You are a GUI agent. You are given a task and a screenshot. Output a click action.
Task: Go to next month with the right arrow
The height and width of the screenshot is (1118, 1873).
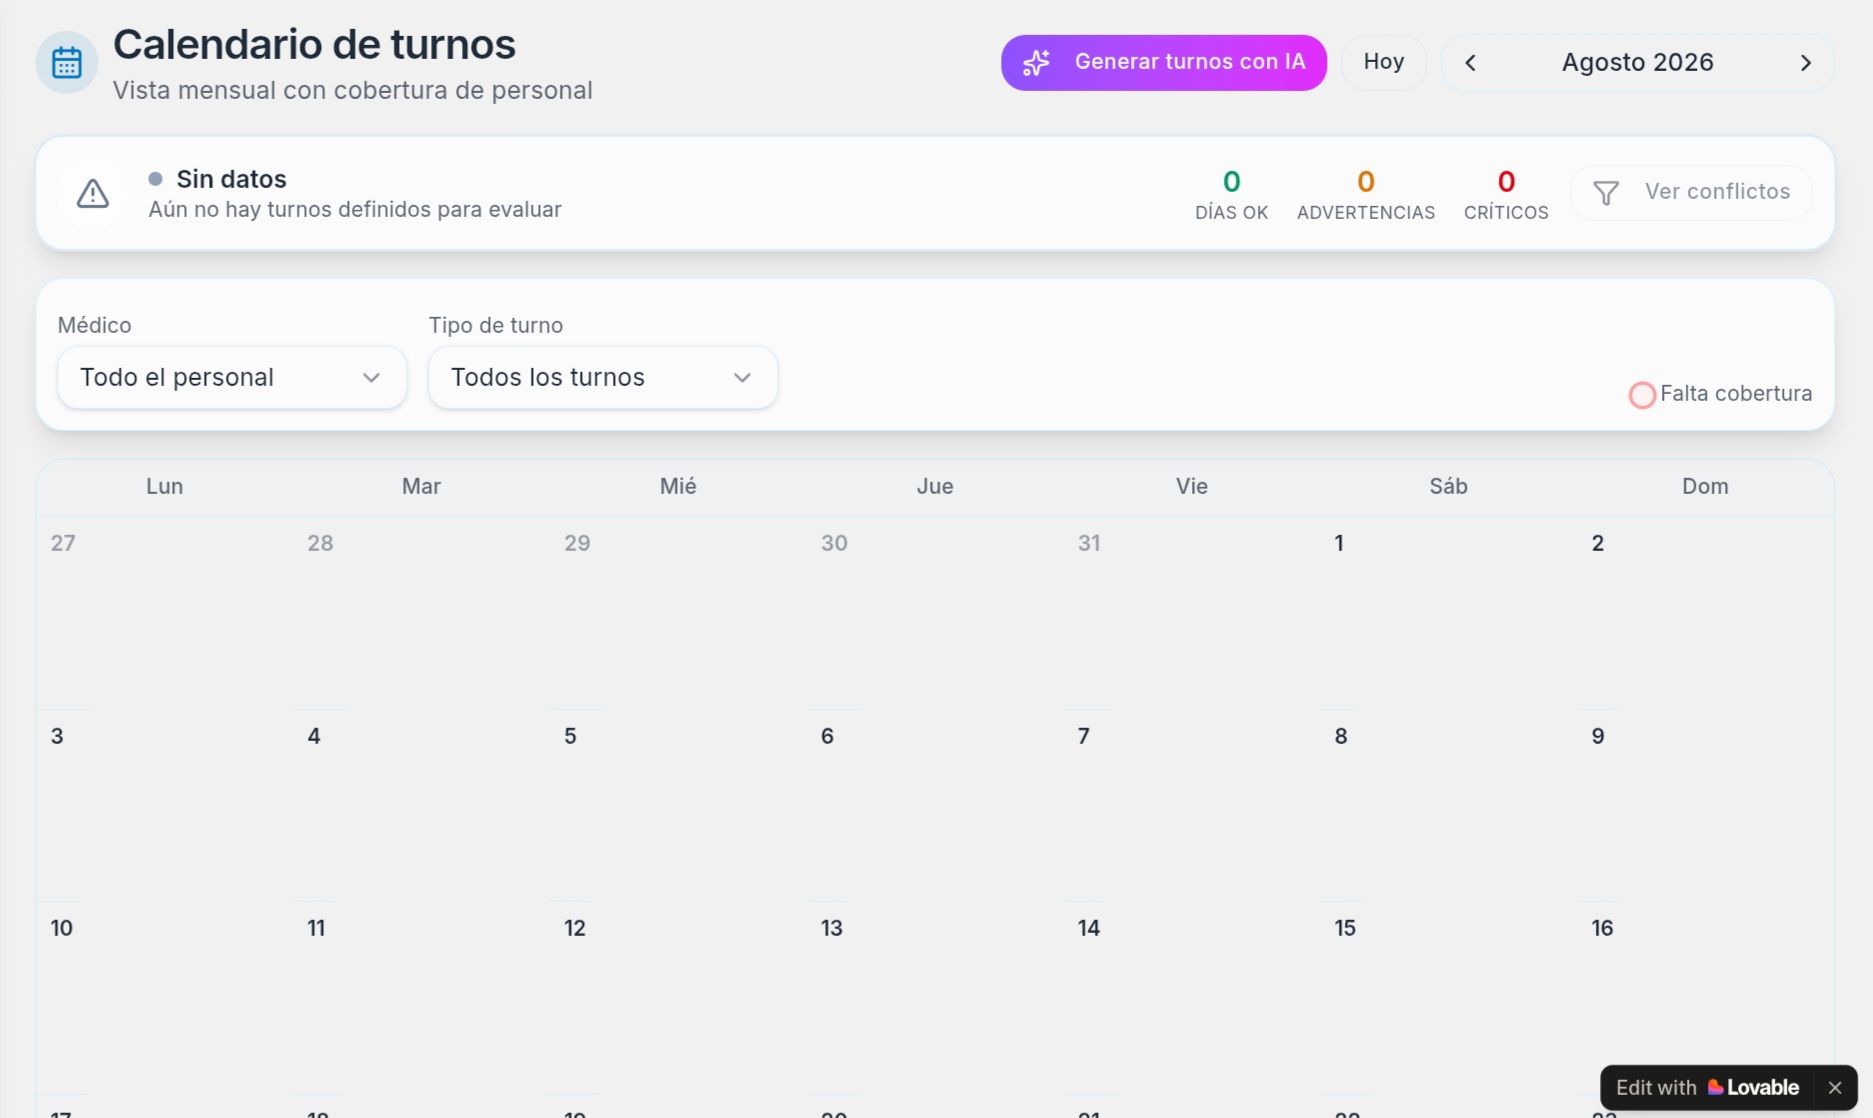point(1805,63)
